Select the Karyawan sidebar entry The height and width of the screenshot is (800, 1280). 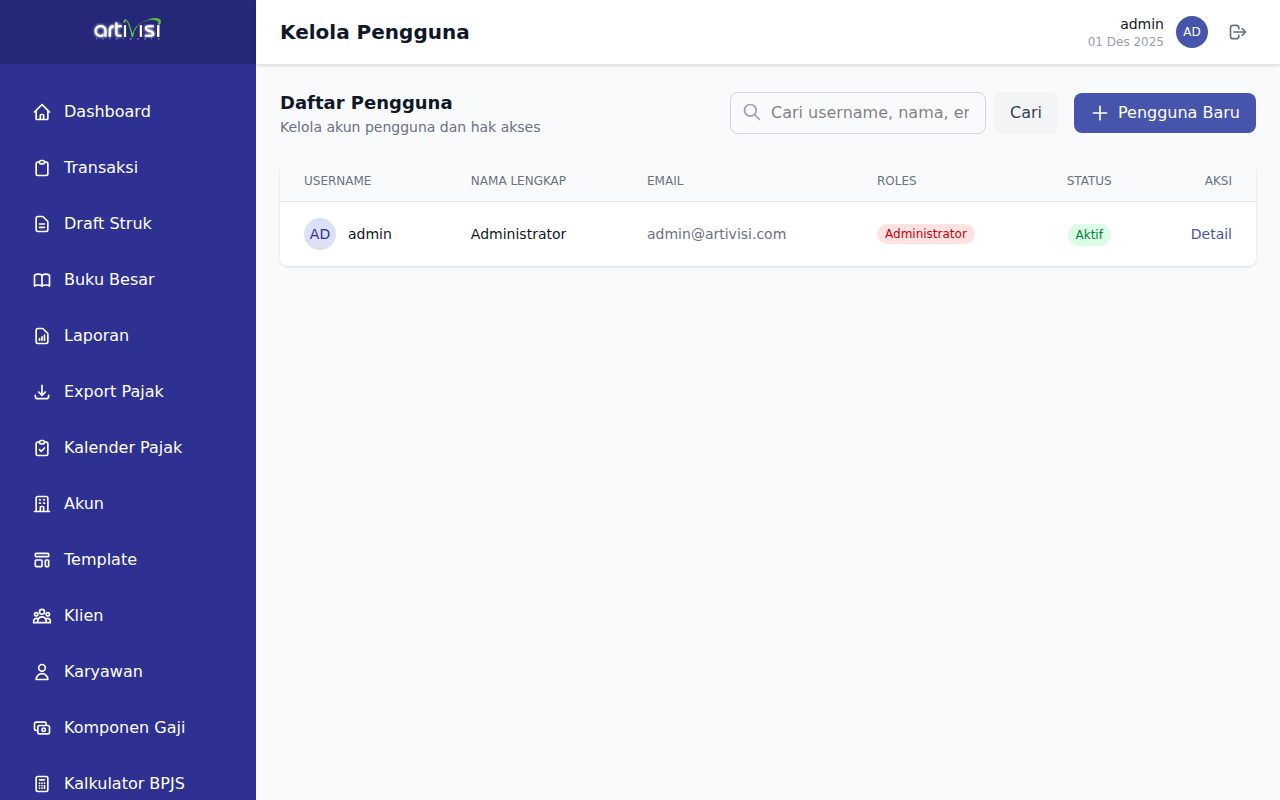103,672
